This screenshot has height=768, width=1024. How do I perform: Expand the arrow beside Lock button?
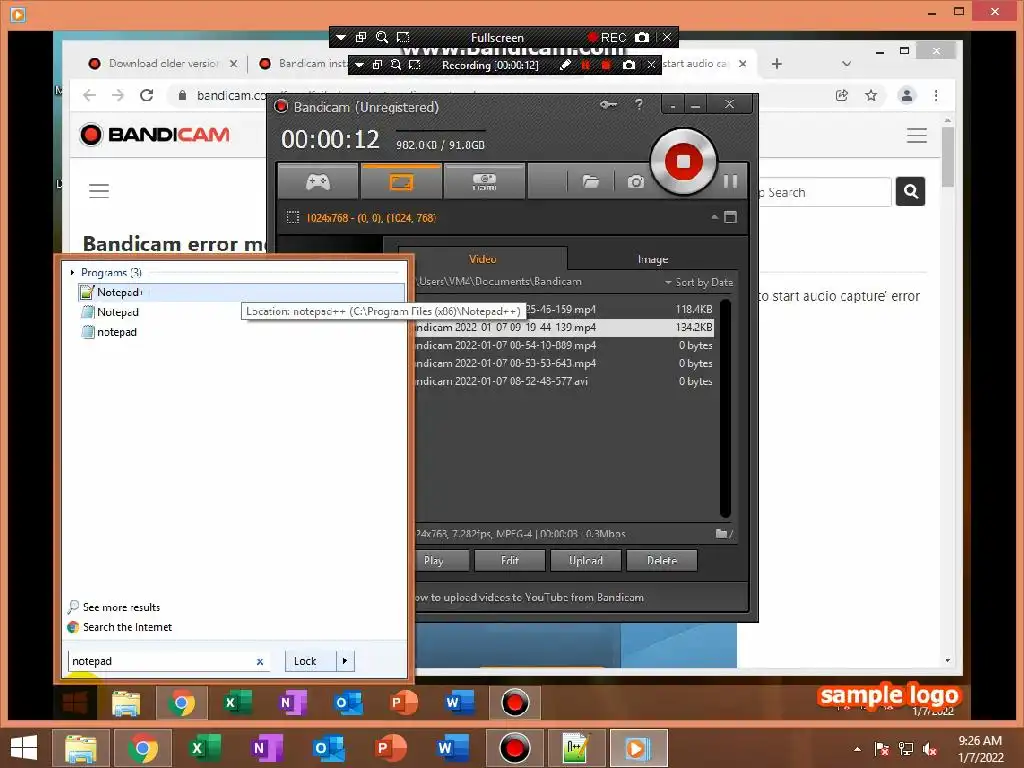click(x=345, y=661)
